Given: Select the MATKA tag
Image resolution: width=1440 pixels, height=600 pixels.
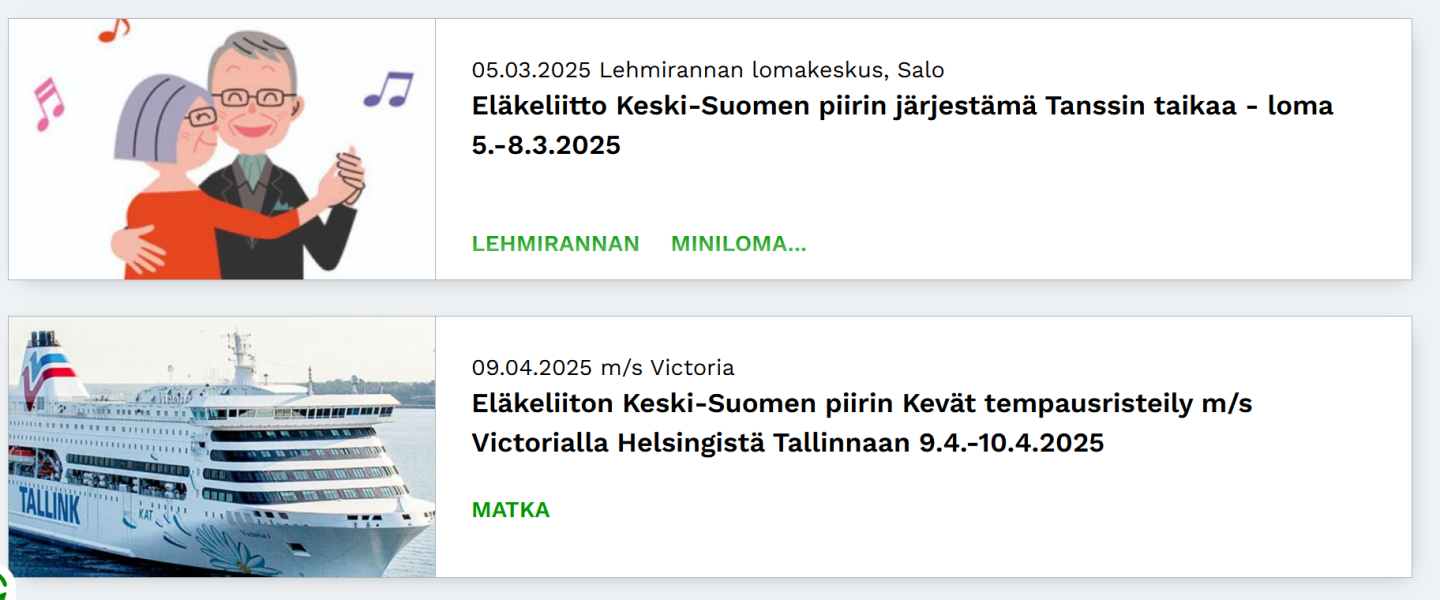Looking at the screenshot, I should click(x=511, y=510).
